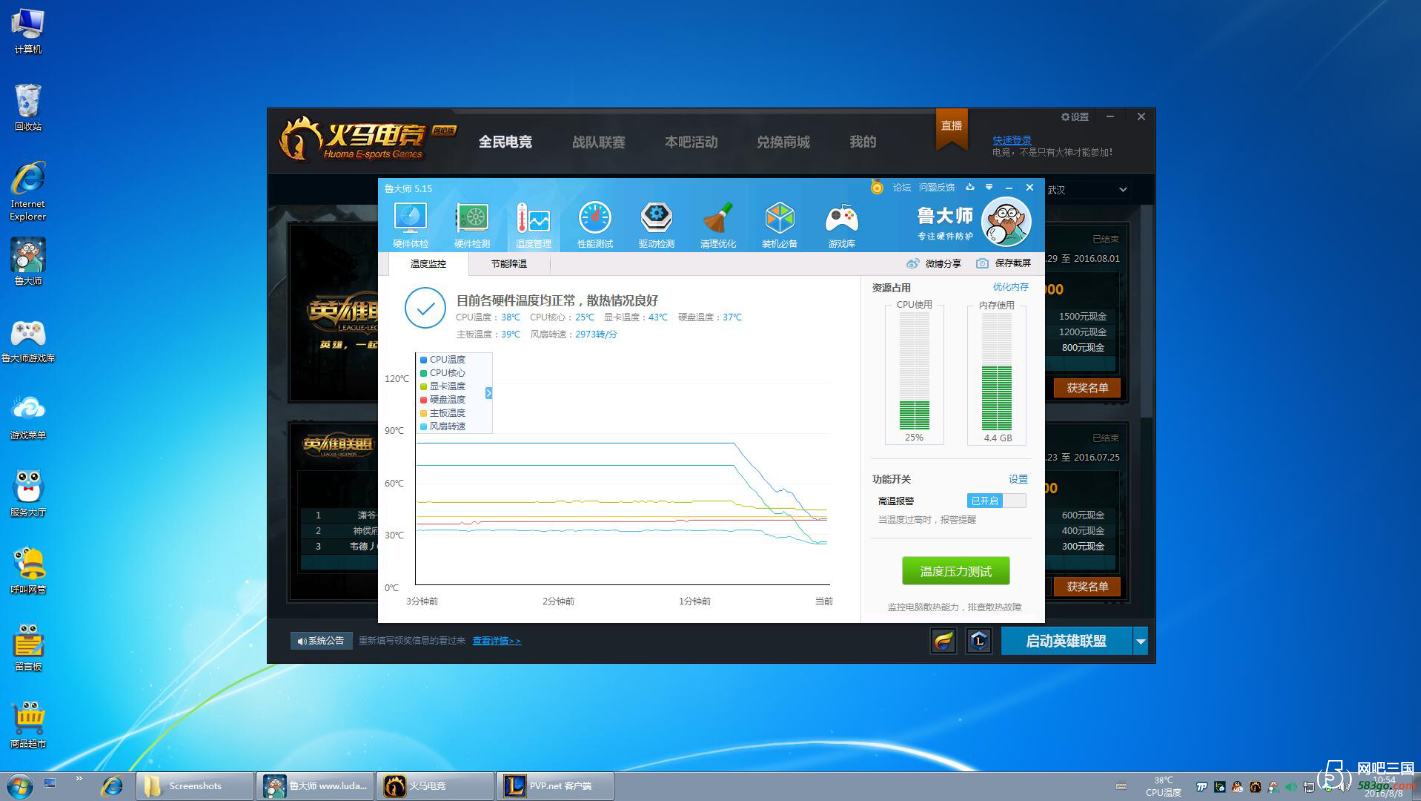This screenshot has width=1421, height=801.
Task: Switch to PVP.net 客户端 taskbar button
Action: (555, 786)
